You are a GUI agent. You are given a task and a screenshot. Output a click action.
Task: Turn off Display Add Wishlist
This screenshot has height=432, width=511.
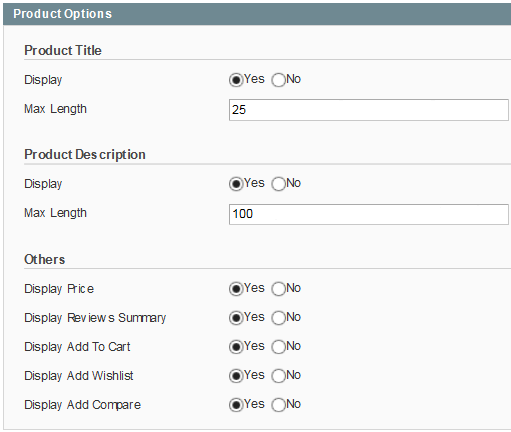point(278,376)
